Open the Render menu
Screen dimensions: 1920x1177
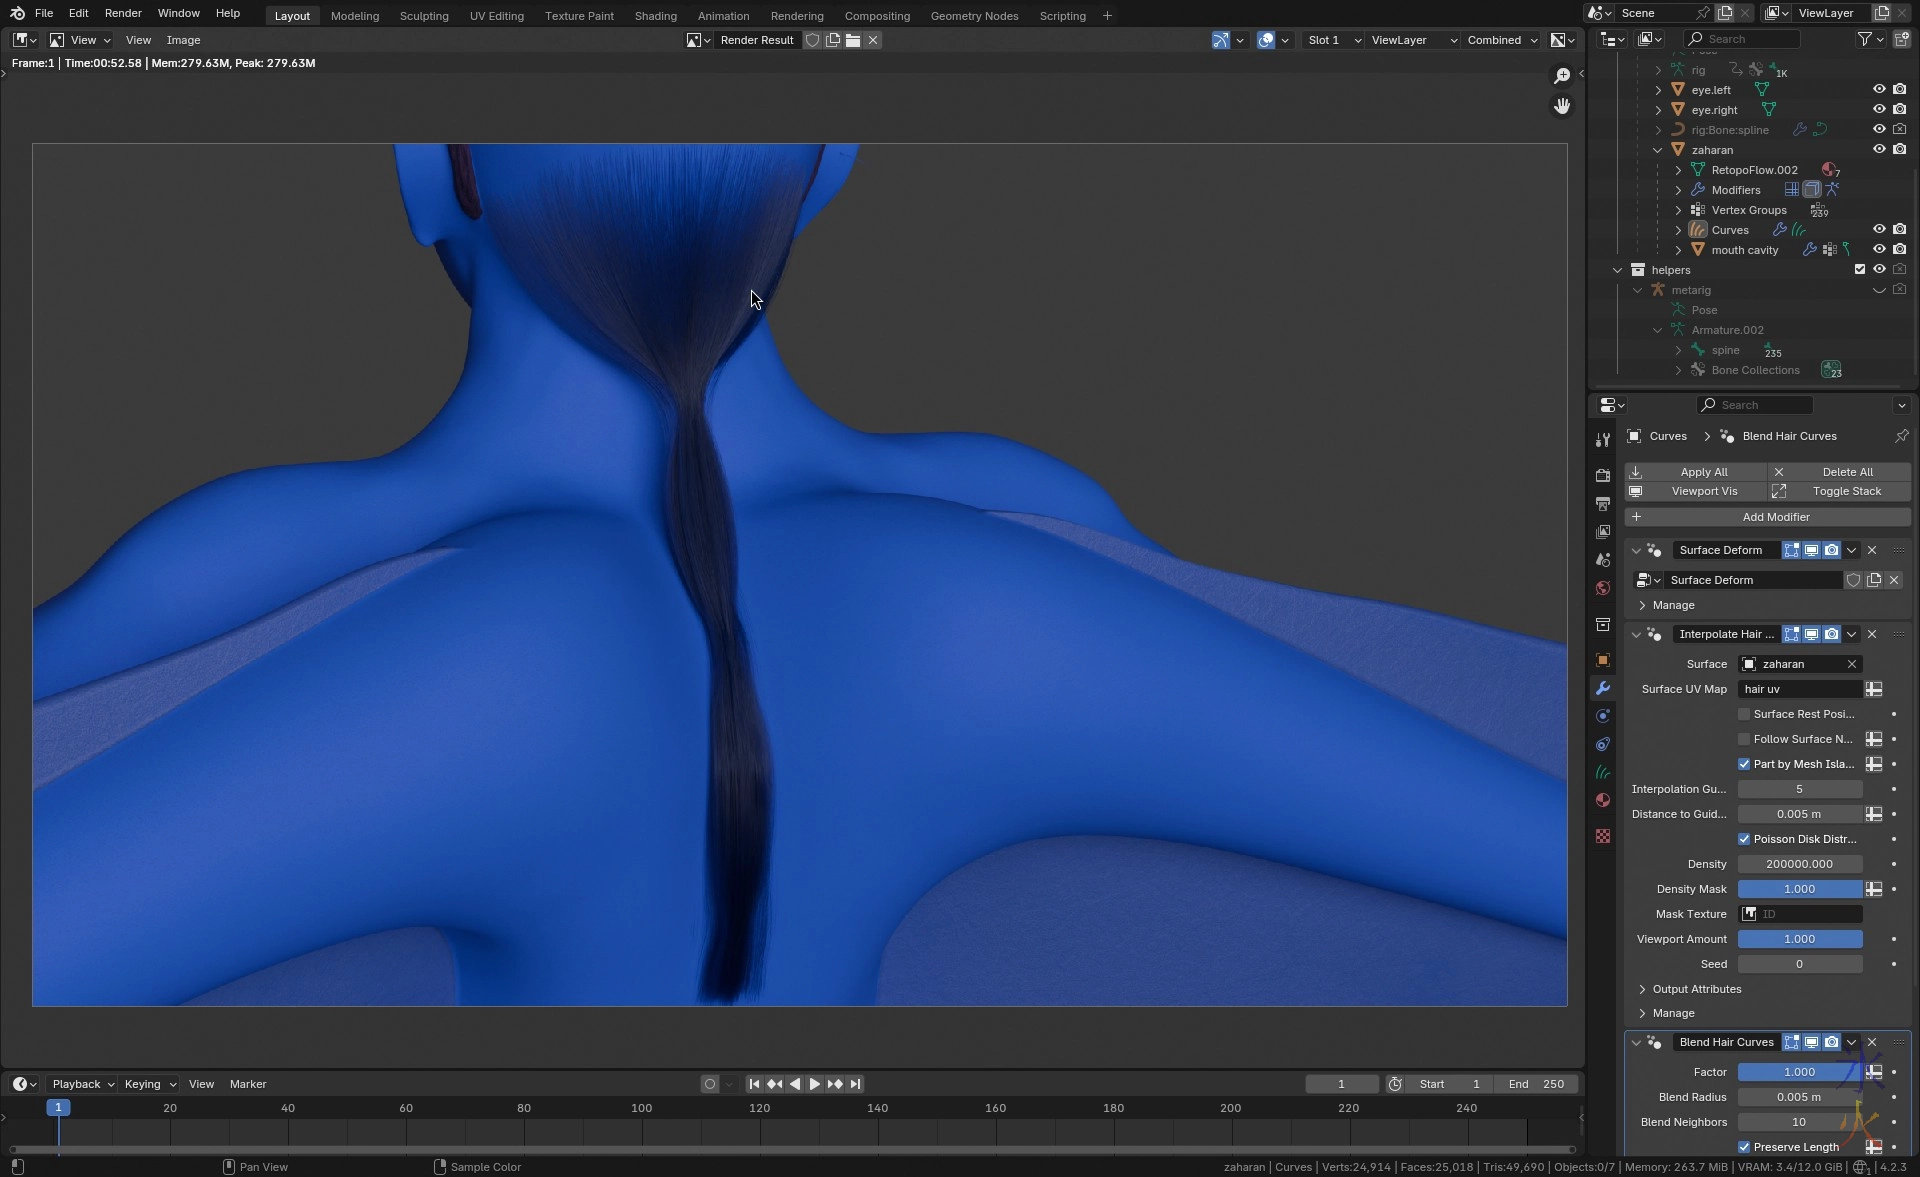[123, 13]
